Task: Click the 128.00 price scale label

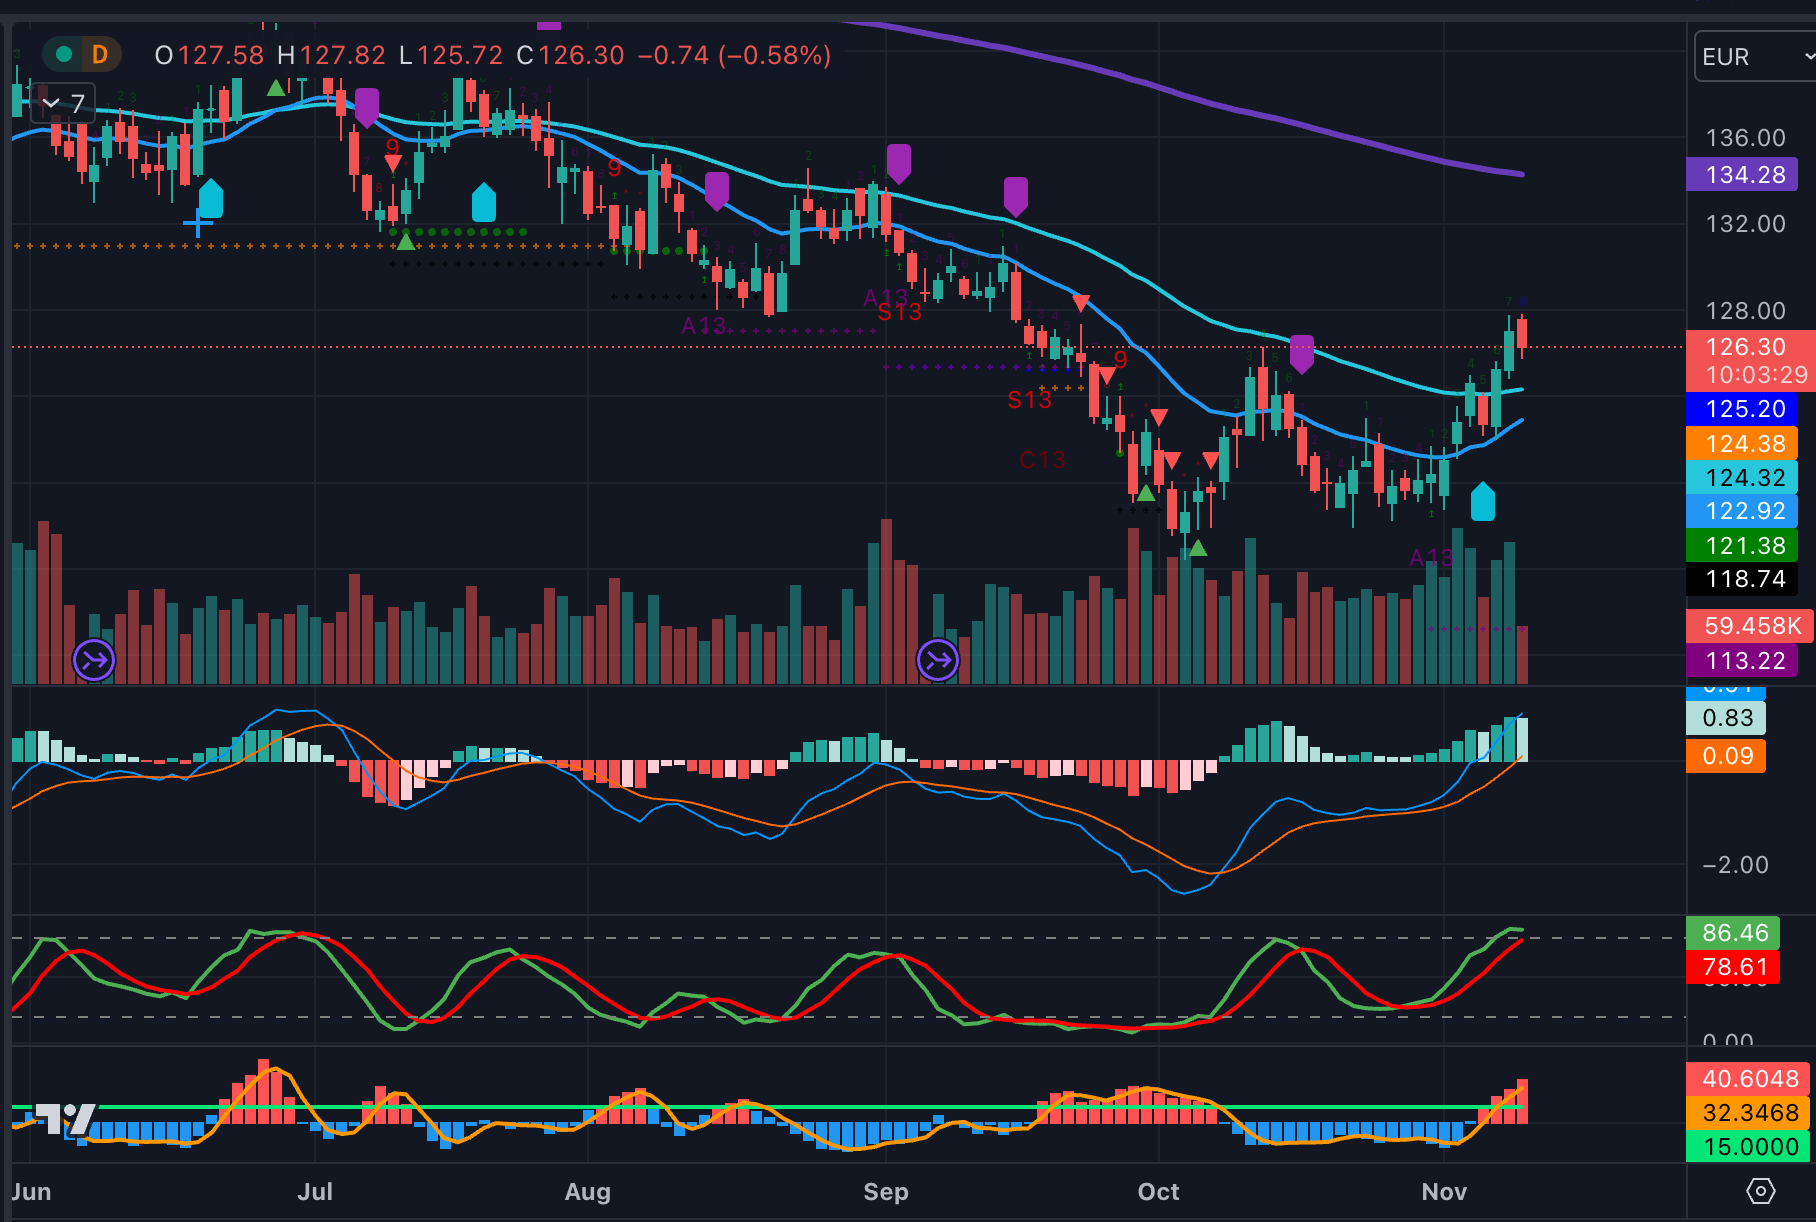Action: tap(1745, 311)
